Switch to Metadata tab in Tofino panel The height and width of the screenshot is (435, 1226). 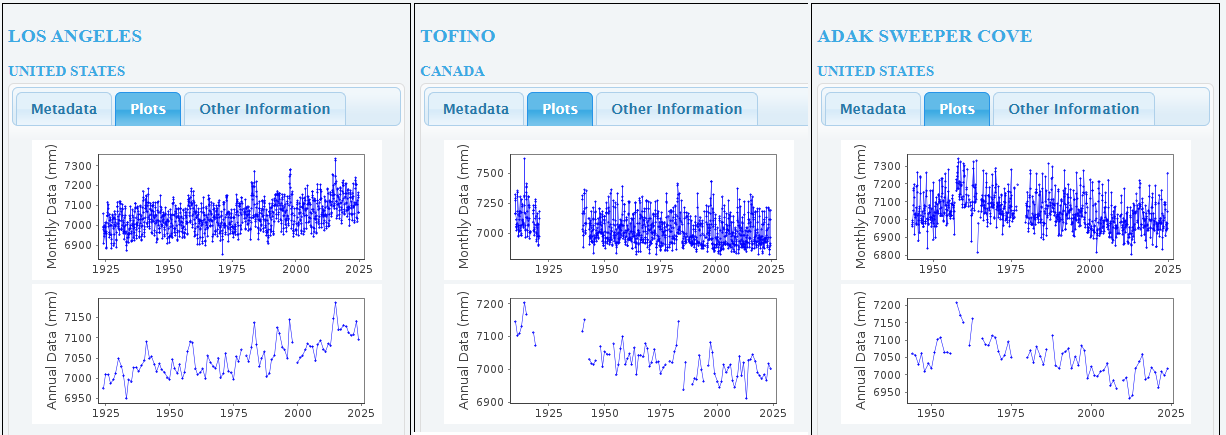pos(476,109)
